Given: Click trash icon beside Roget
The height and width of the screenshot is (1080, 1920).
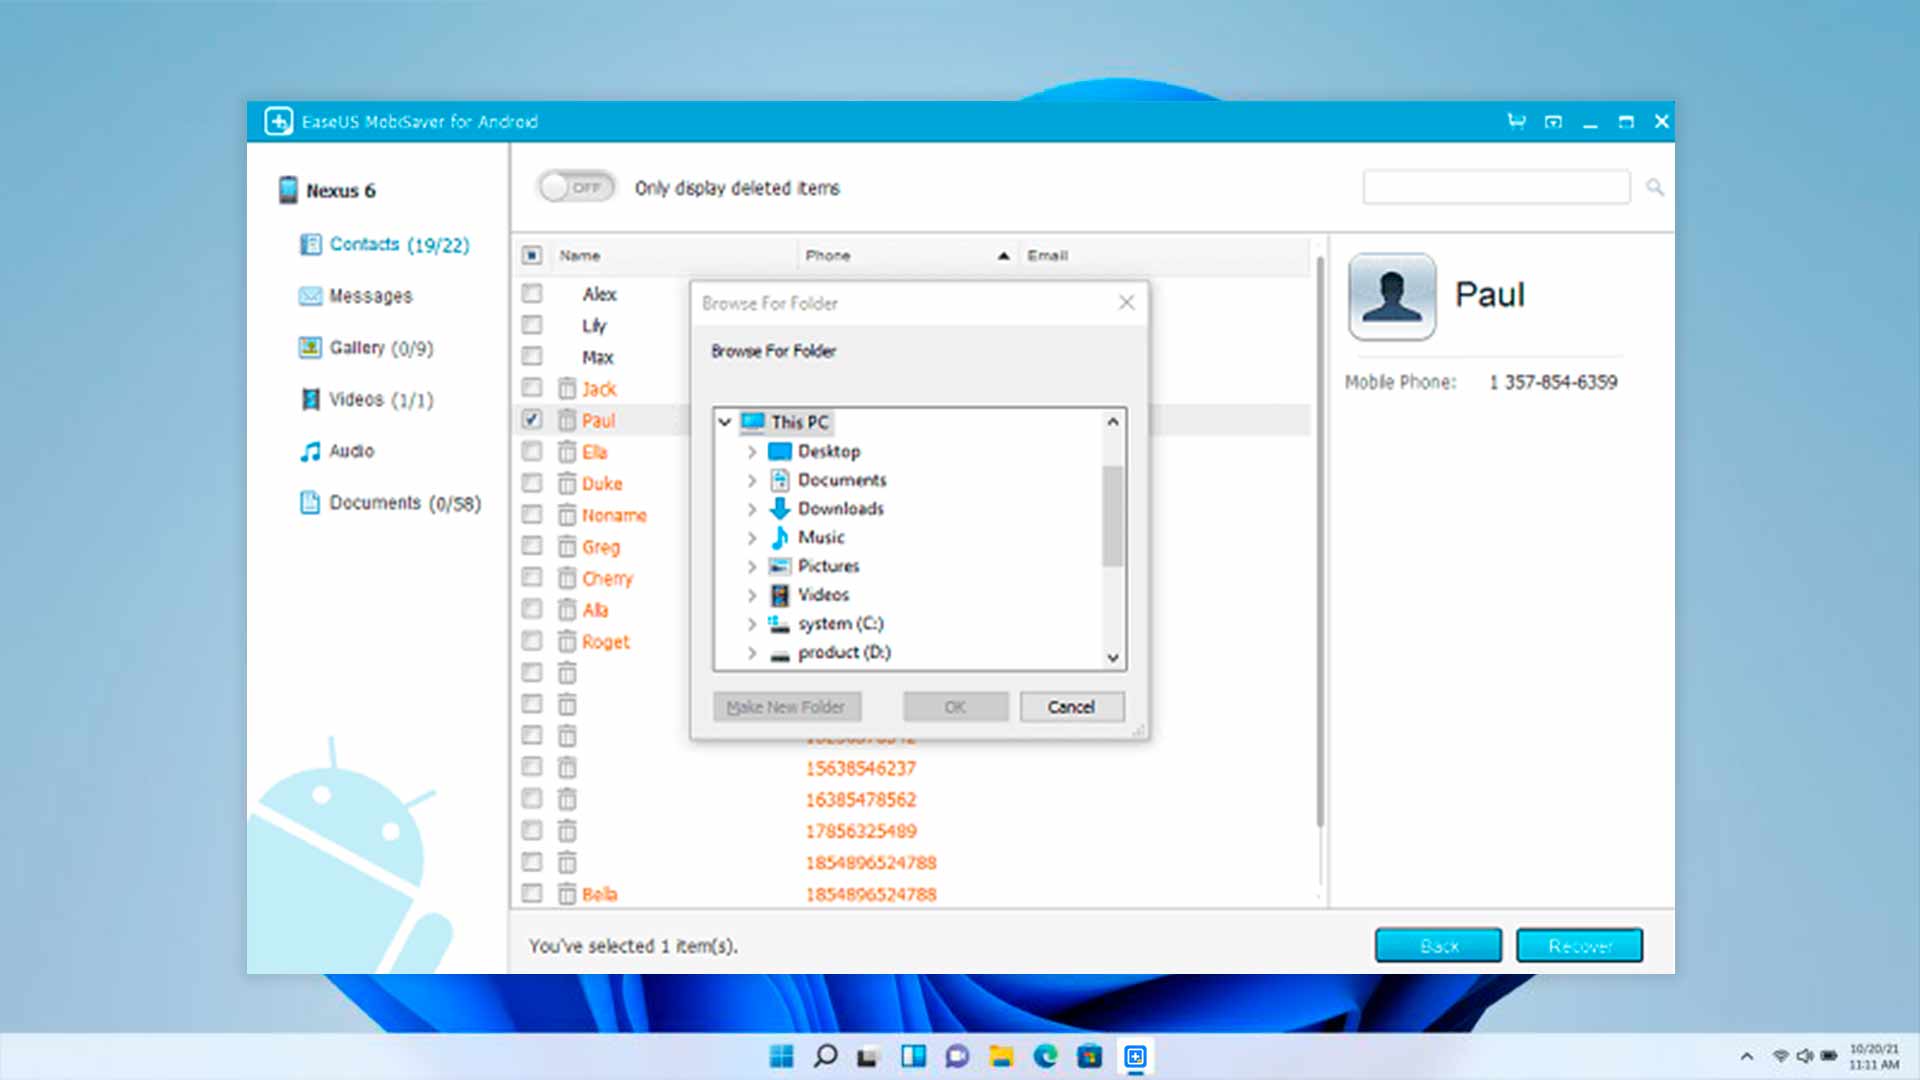Looking at the screenshot, I should click(x=567, y=641).
